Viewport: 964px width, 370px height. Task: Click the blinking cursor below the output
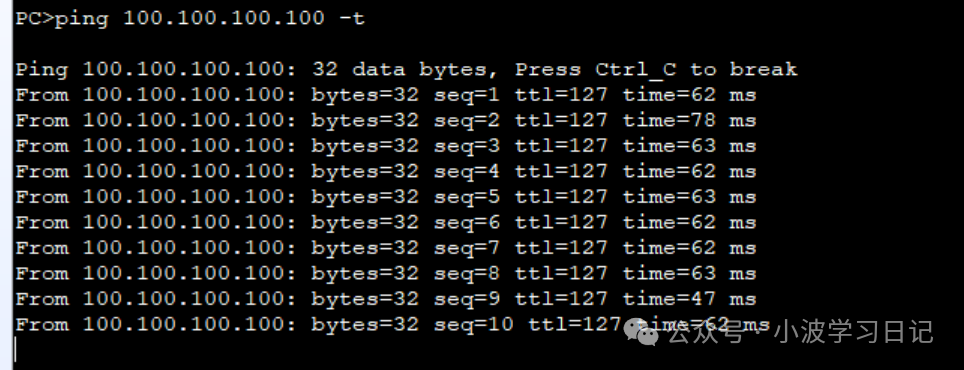[x=15, y=349]
